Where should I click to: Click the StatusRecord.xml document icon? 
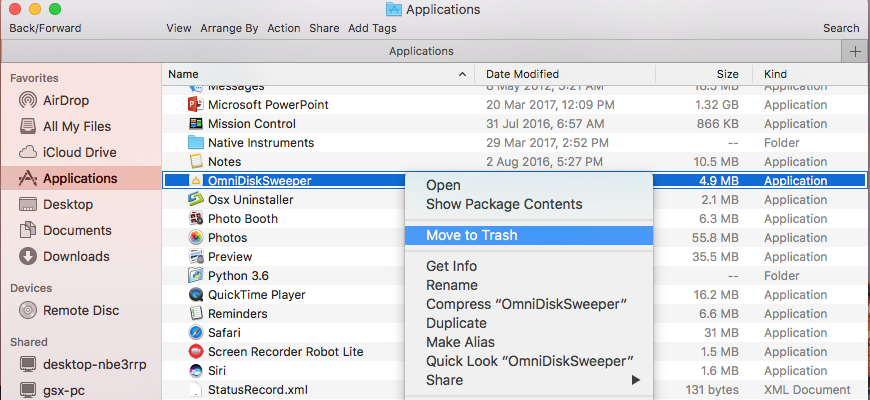pos(196,390)
